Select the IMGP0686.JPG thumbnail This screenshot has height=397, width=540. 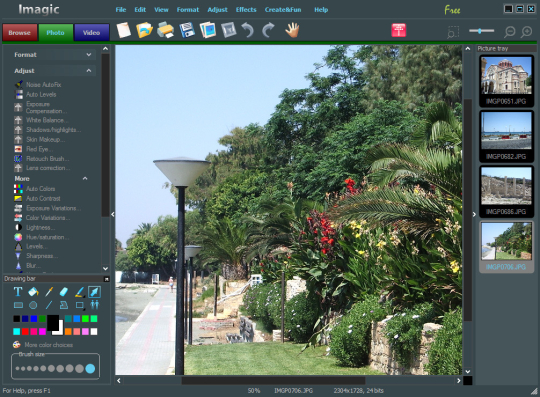[506, 191]
